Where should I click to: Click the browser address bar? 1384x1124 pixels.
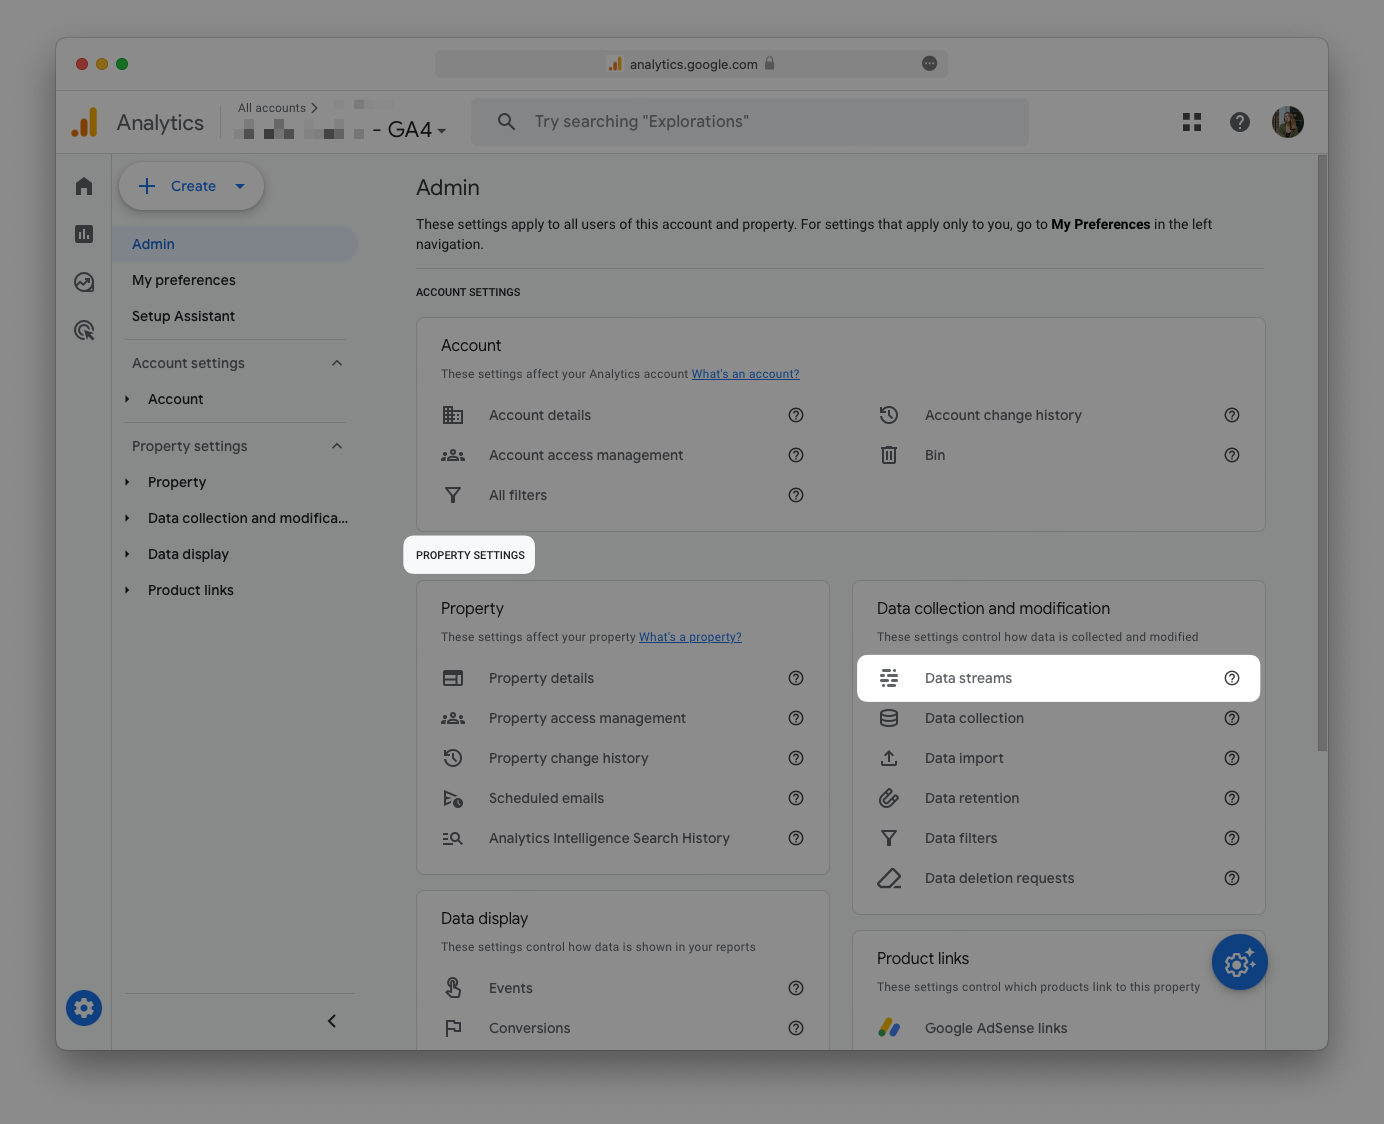pos(691,64)
